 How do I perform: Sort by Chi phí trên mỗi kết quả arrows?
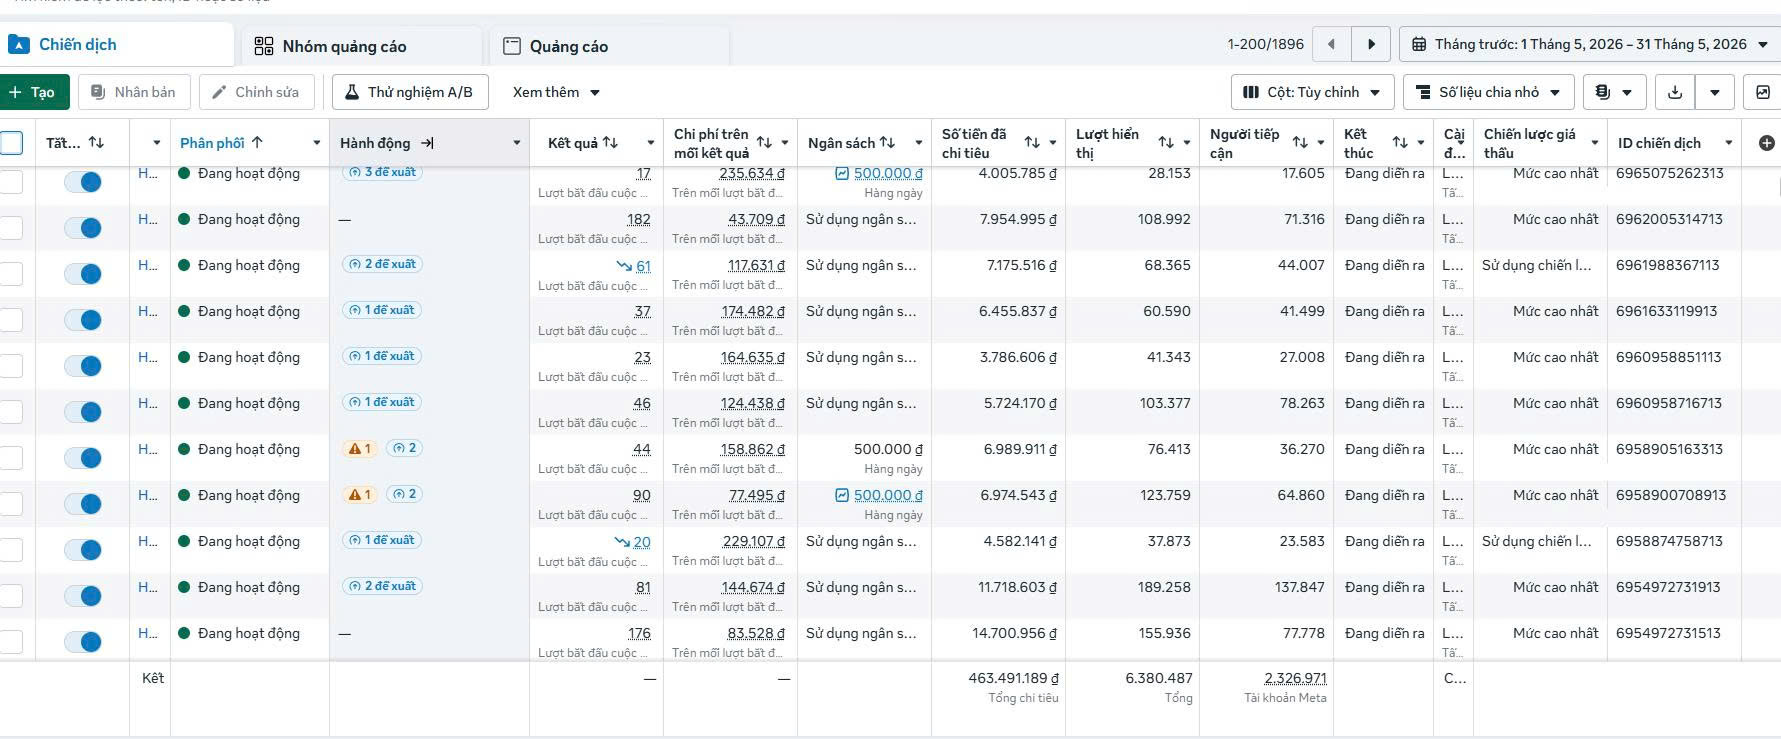coord(764,143)
